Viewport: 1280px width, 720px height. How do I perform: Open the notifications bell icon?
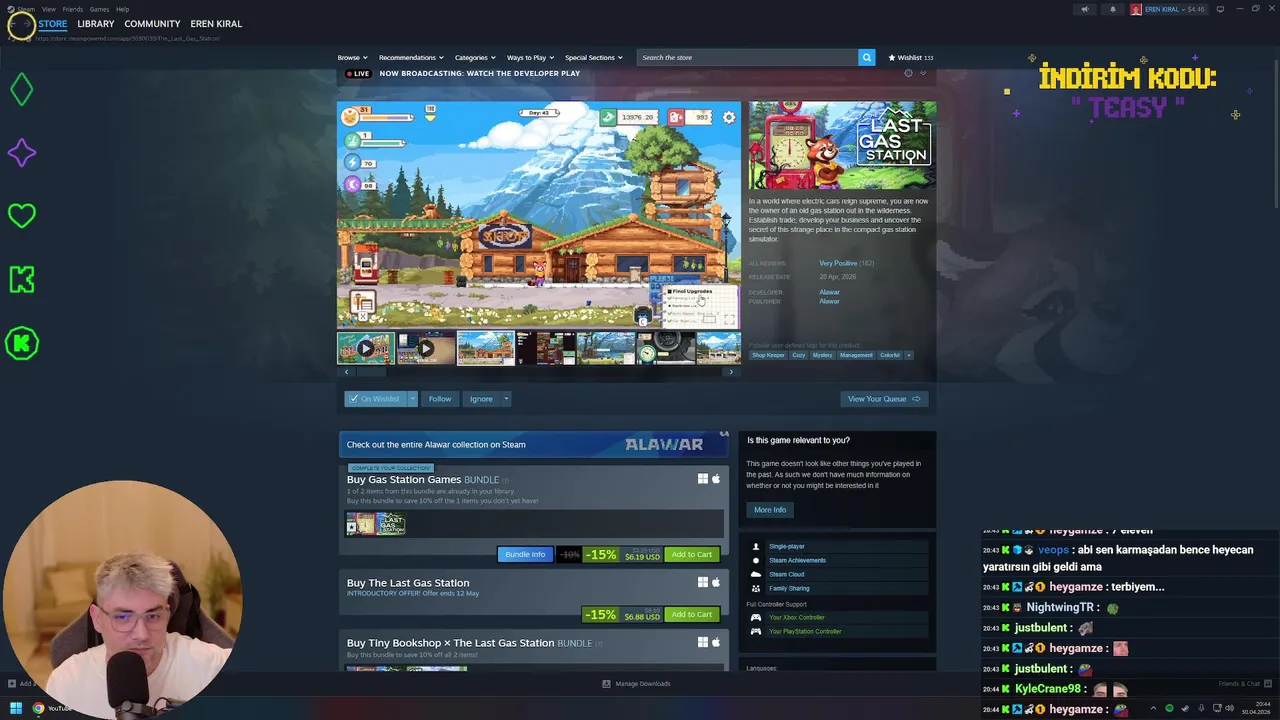tap(1113, 9)
